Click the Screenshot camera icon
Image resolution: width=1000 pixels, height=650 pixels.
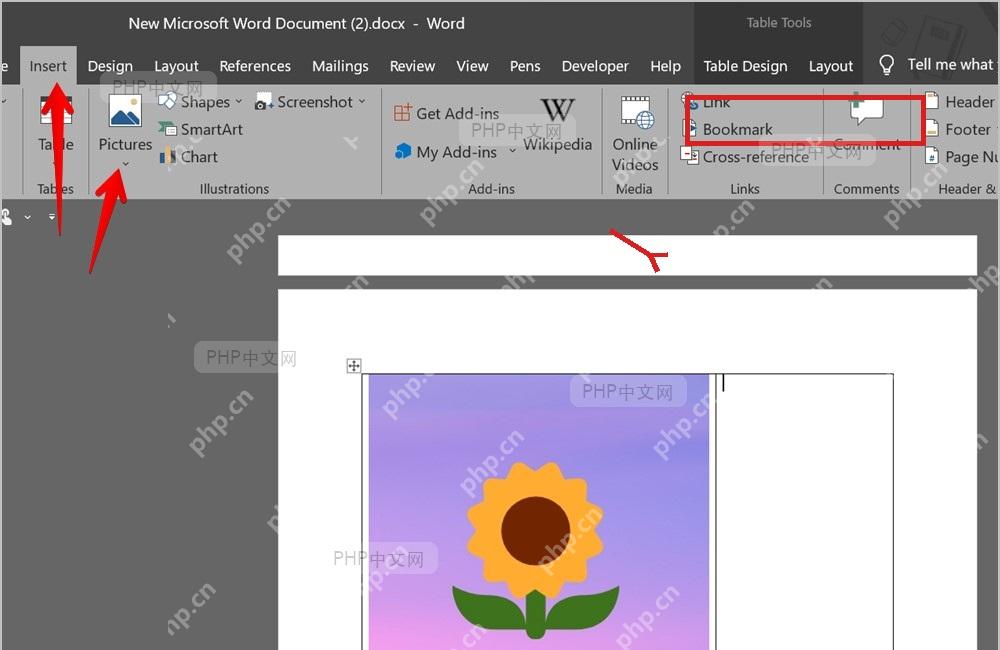coord(263,102)
